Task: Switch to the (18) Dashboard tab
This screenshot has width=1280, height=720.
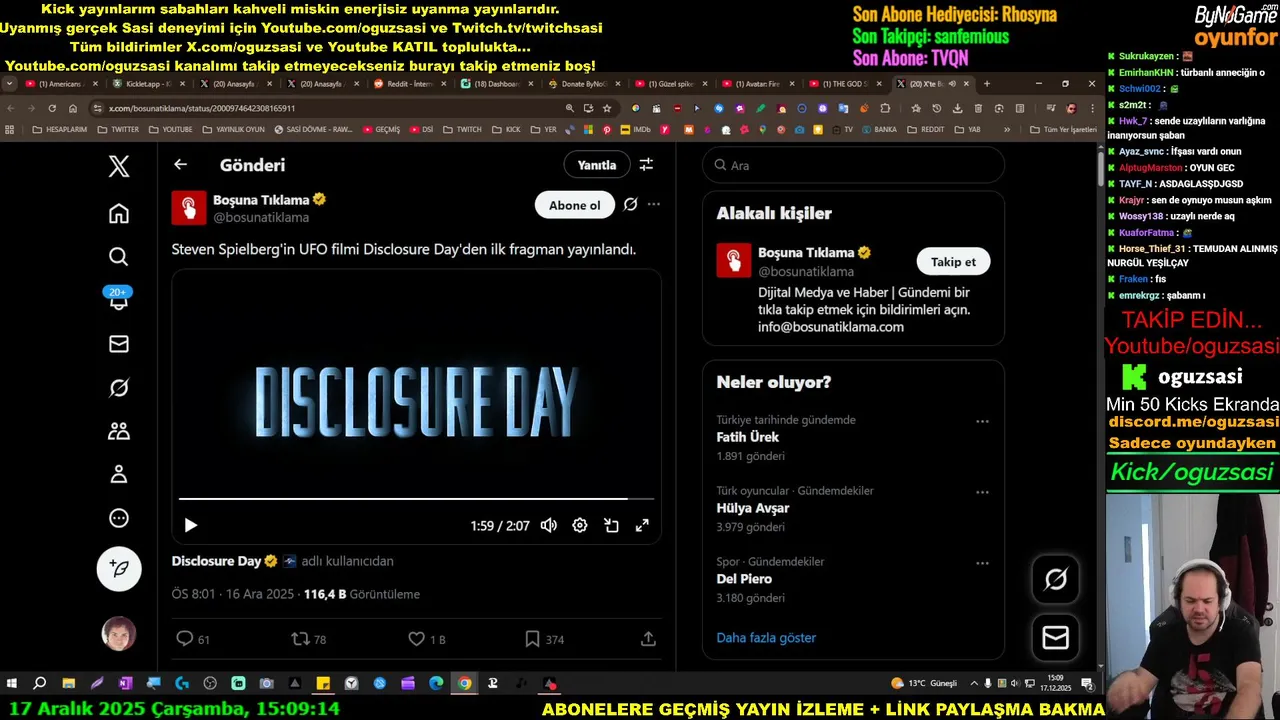Action: tap(496, 84)
